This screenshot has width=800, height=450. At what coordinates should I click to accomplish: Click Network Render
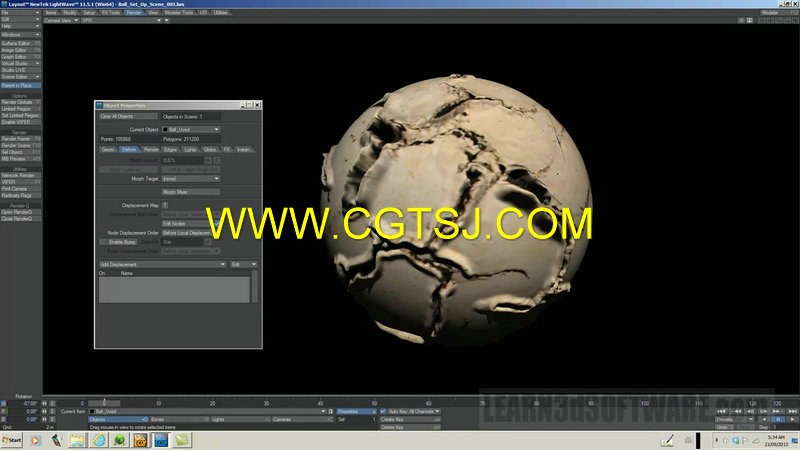click(20, 175)
